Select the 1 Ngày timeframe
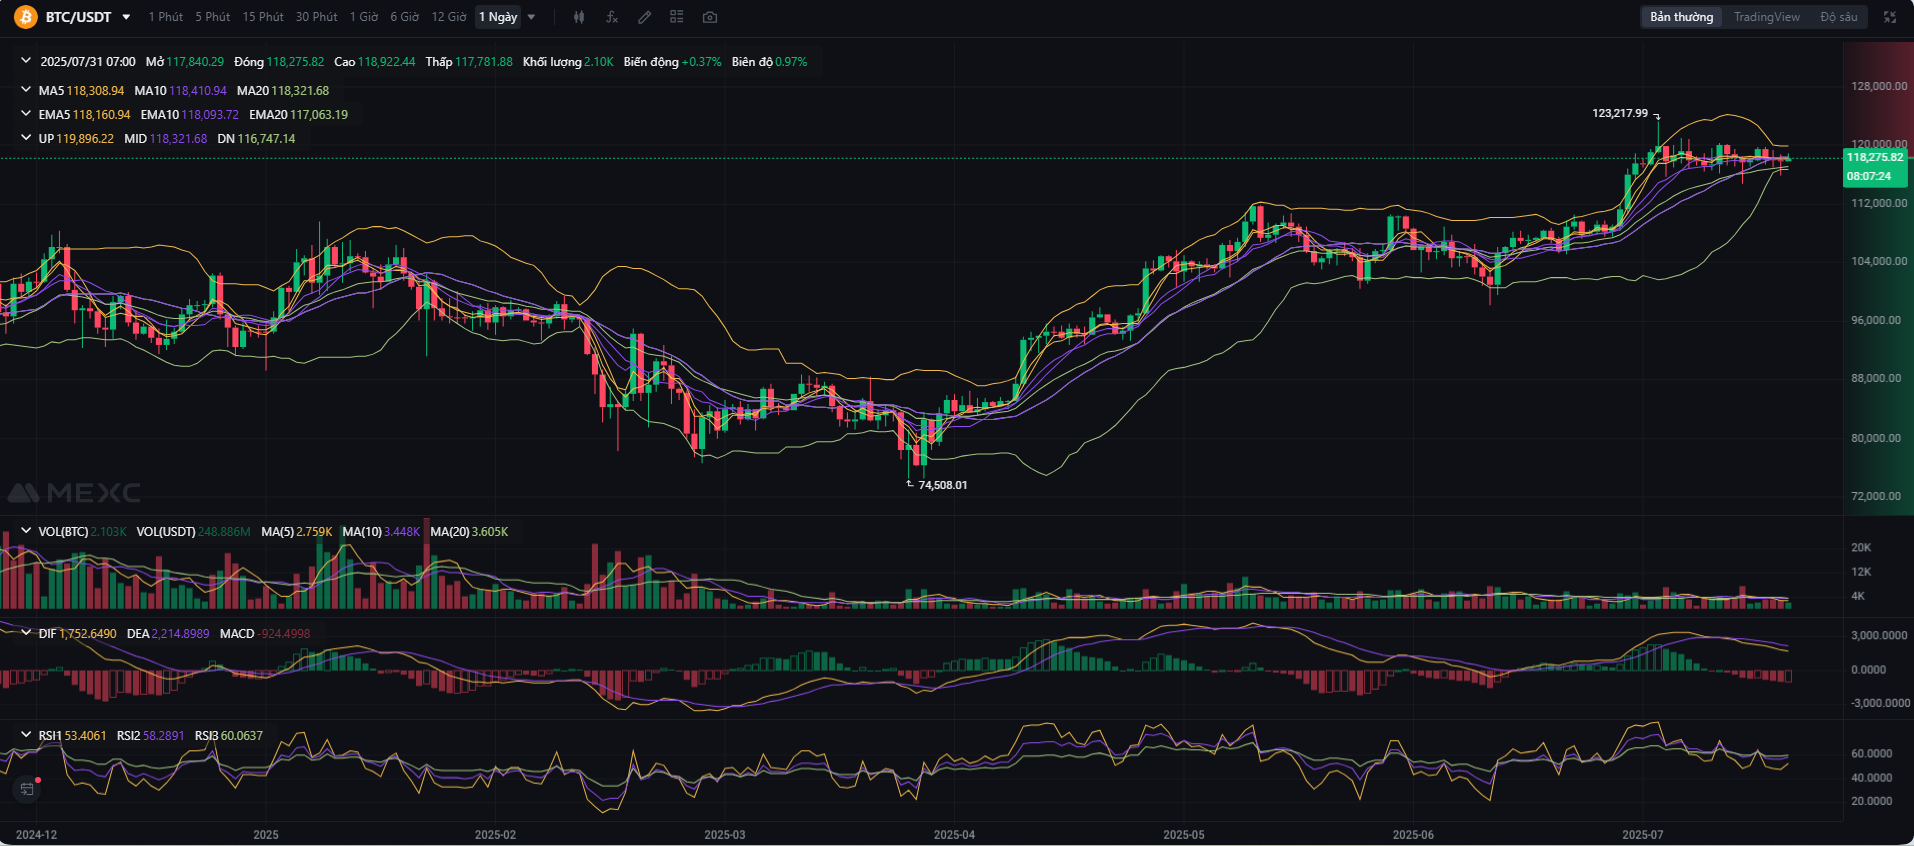Viewport: 1914px width, 846px height. [x=498, y=17]
